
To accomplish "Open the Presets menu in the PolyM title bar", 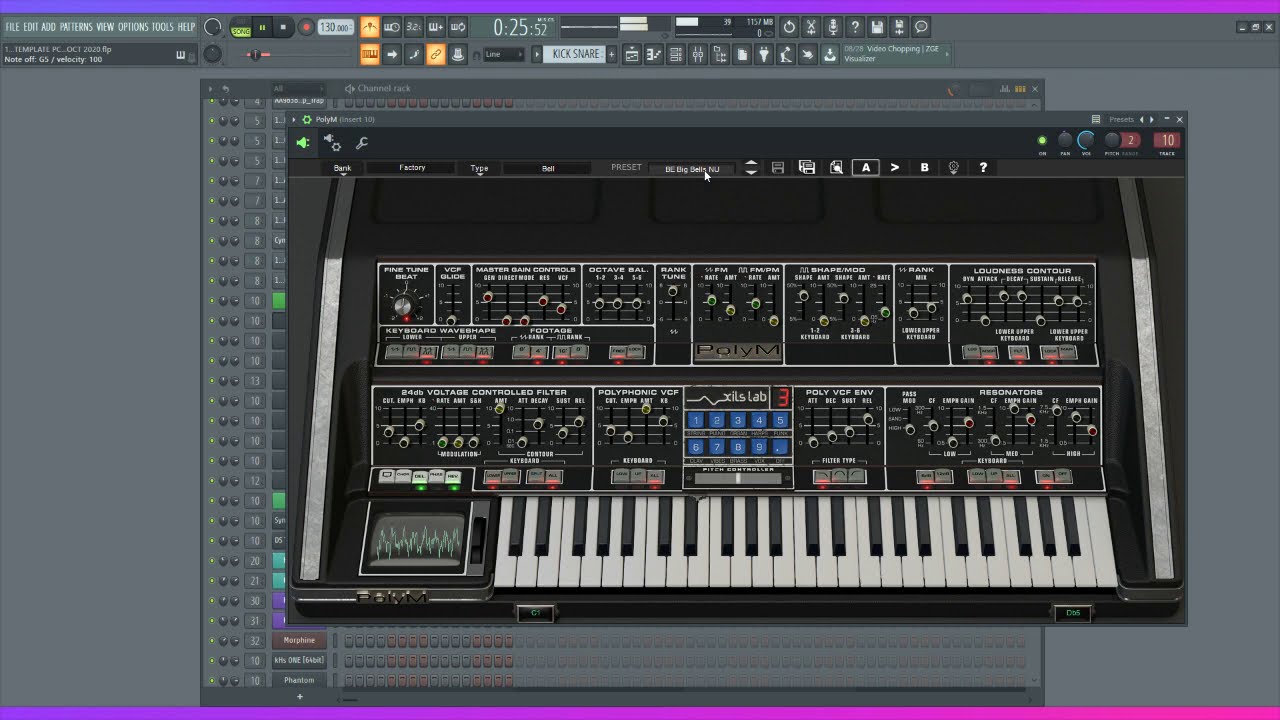I will tap(1122, 119).
